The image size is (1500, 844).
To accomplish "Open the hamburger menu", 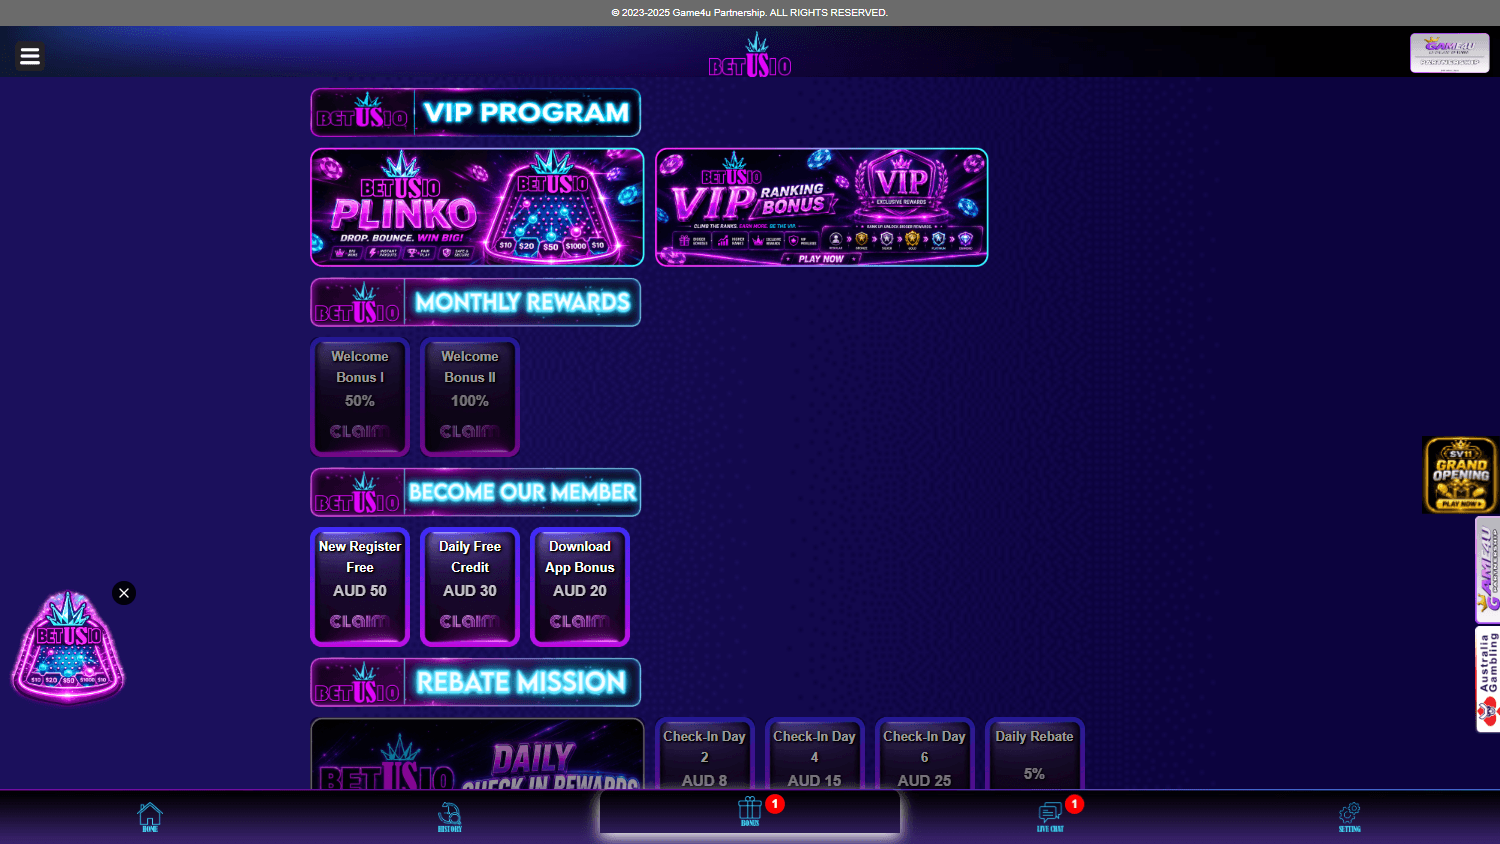I will [x=30, y=56].
